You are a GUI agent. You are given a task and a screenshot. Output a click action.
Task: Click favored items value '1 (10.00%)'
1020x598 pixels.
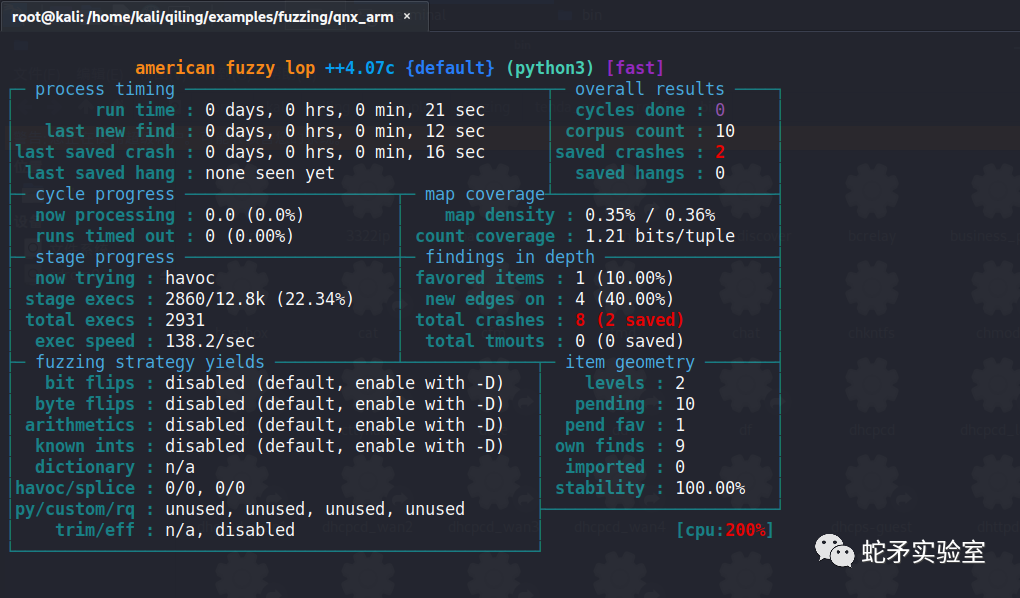[624, 278]
